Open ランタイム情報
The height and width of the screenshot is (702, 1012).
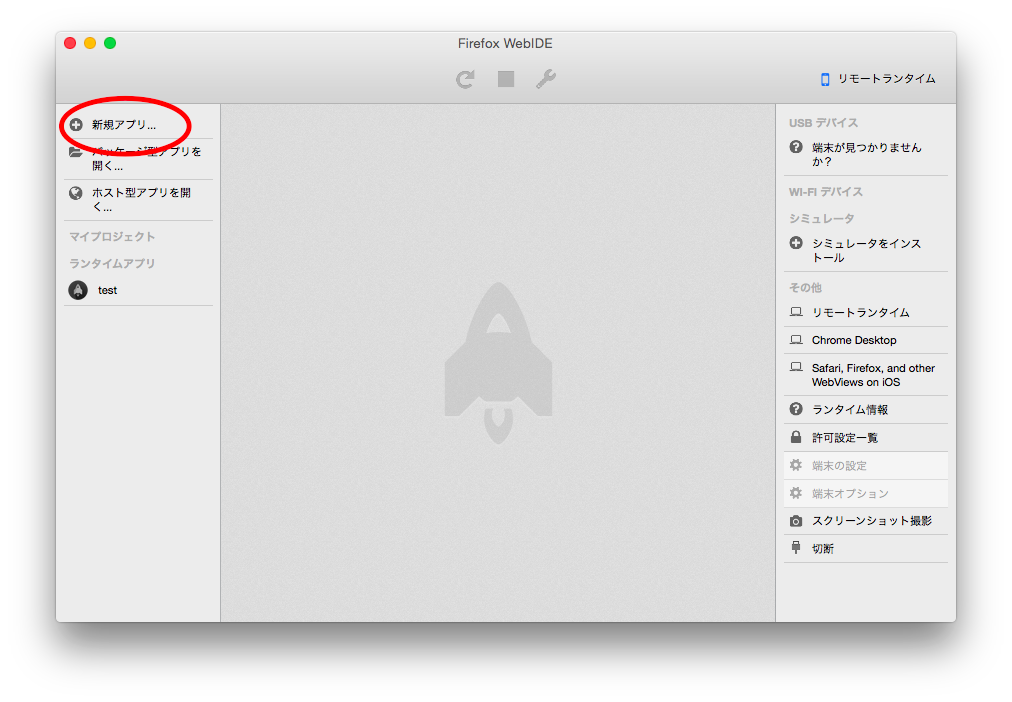pos(865,410)
